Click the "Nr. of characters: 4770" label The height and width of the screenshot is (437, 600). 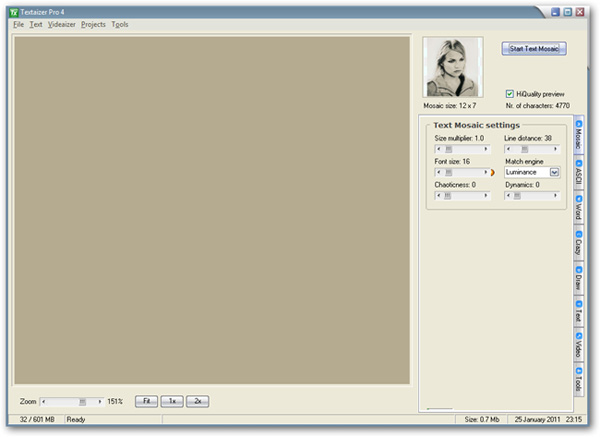538,106
